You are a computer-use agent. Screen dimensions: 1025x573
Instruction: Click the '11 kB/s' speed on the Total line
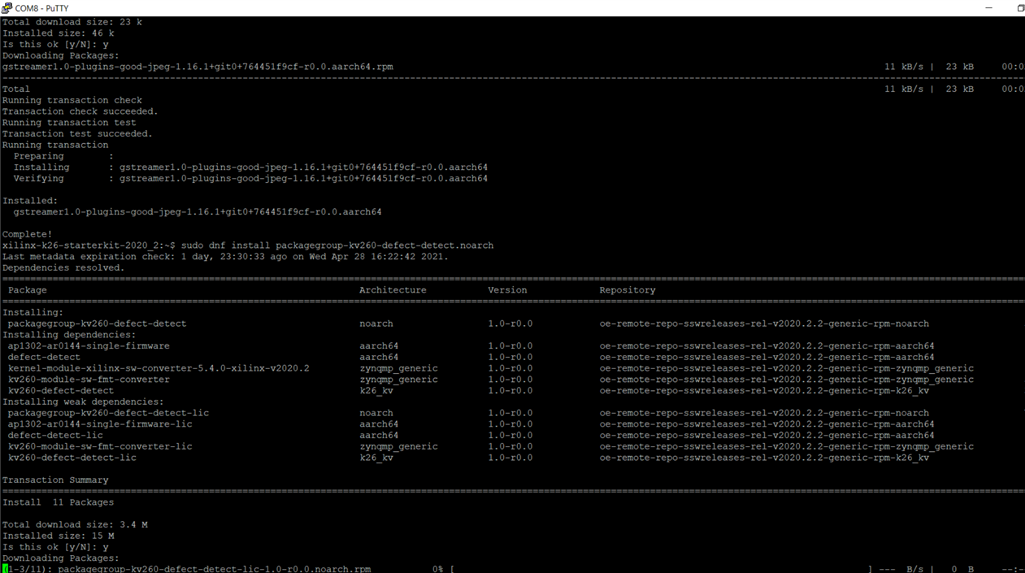pos(904,89)
